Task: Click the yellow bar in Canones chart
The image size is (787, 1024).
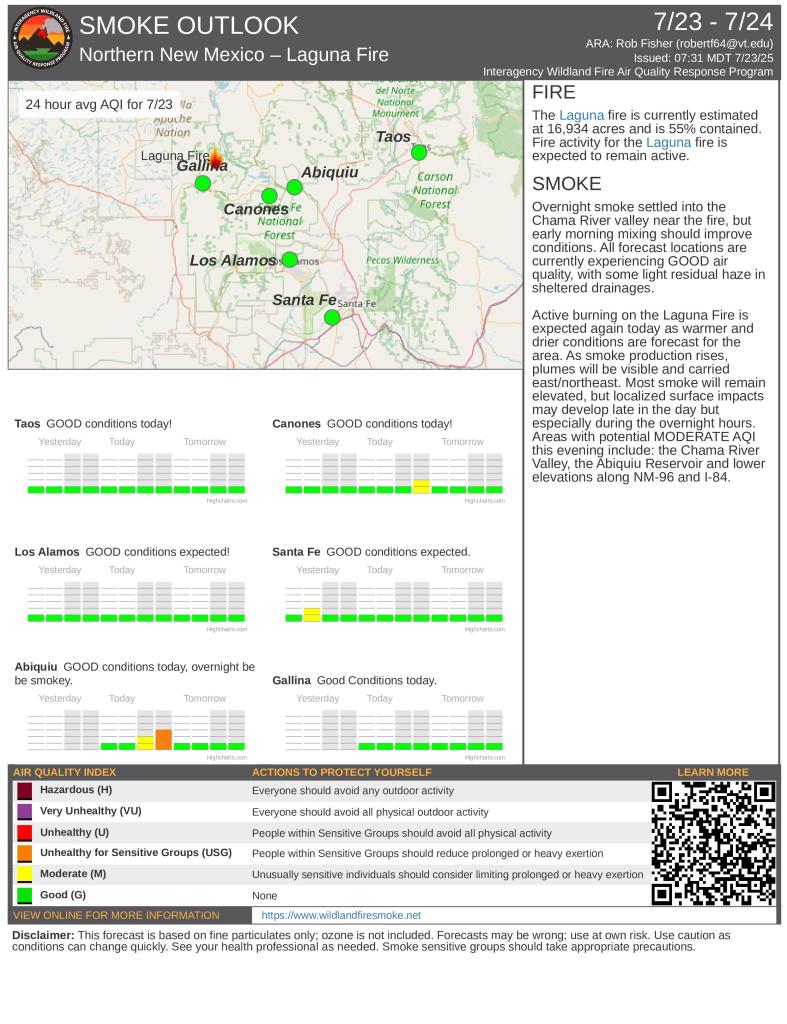Action: coord(422,486)
